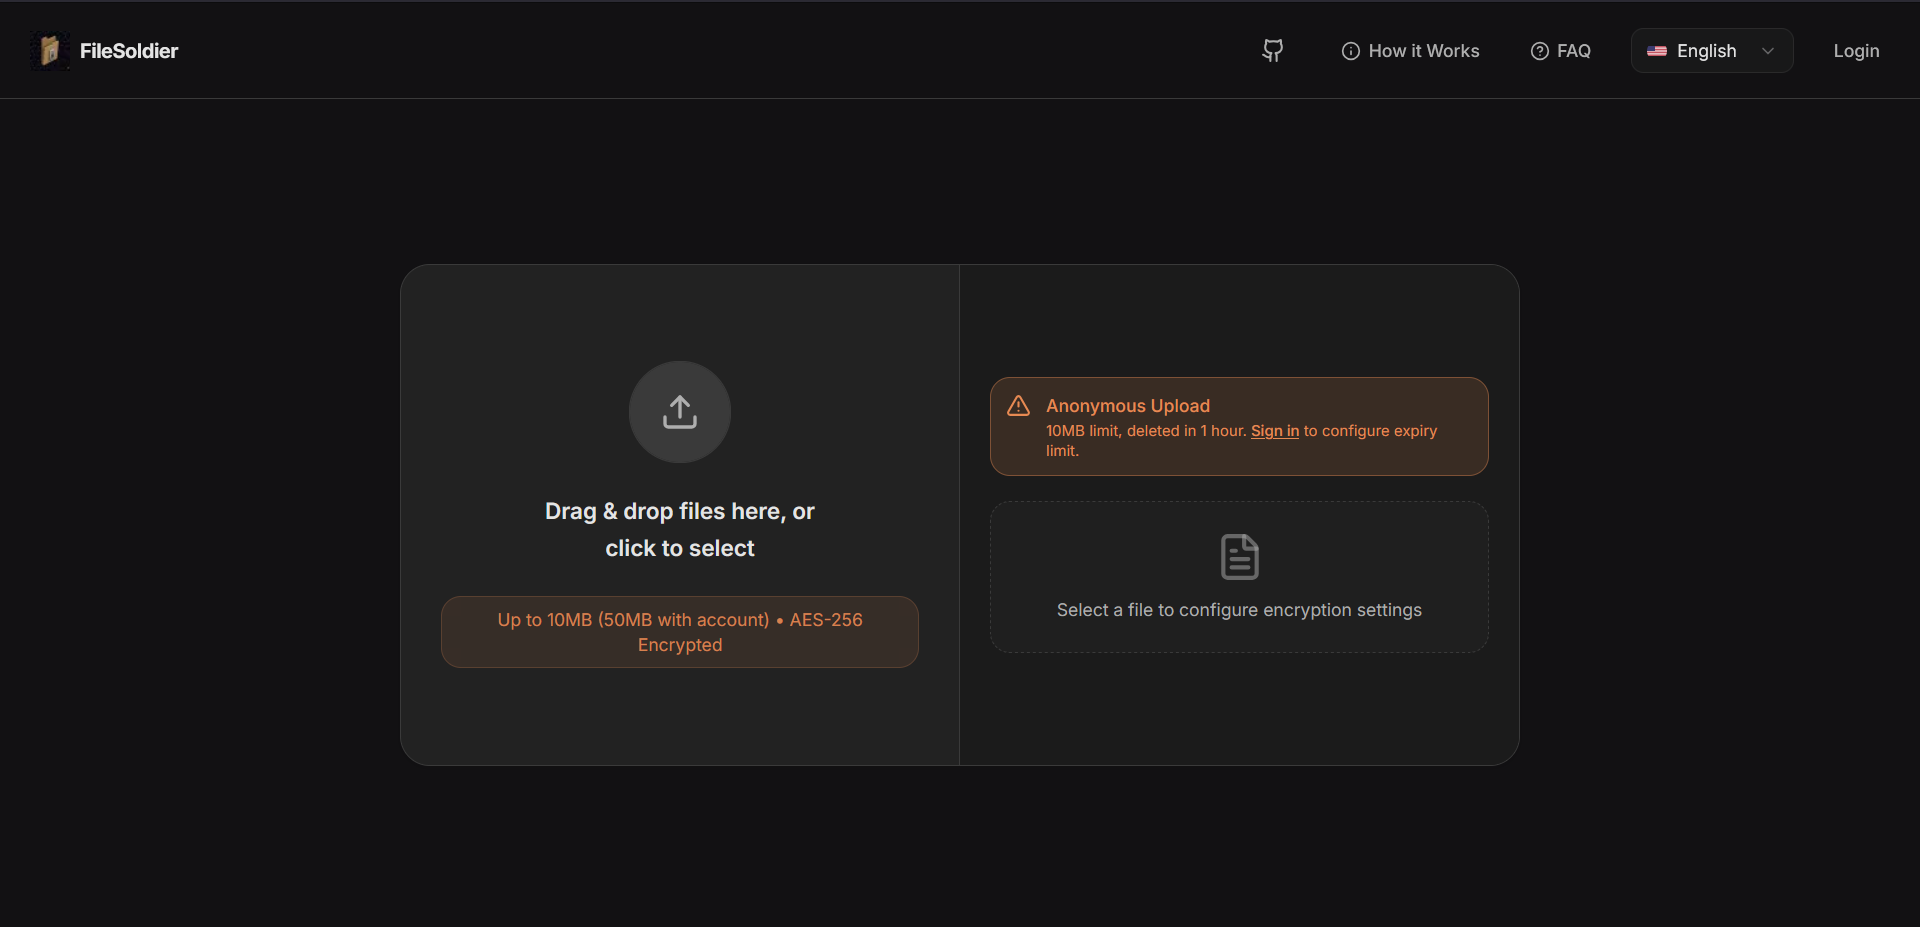1920x927 pixels.
Task: Click the American flag icon in language selector
Action: [1658, 51]
